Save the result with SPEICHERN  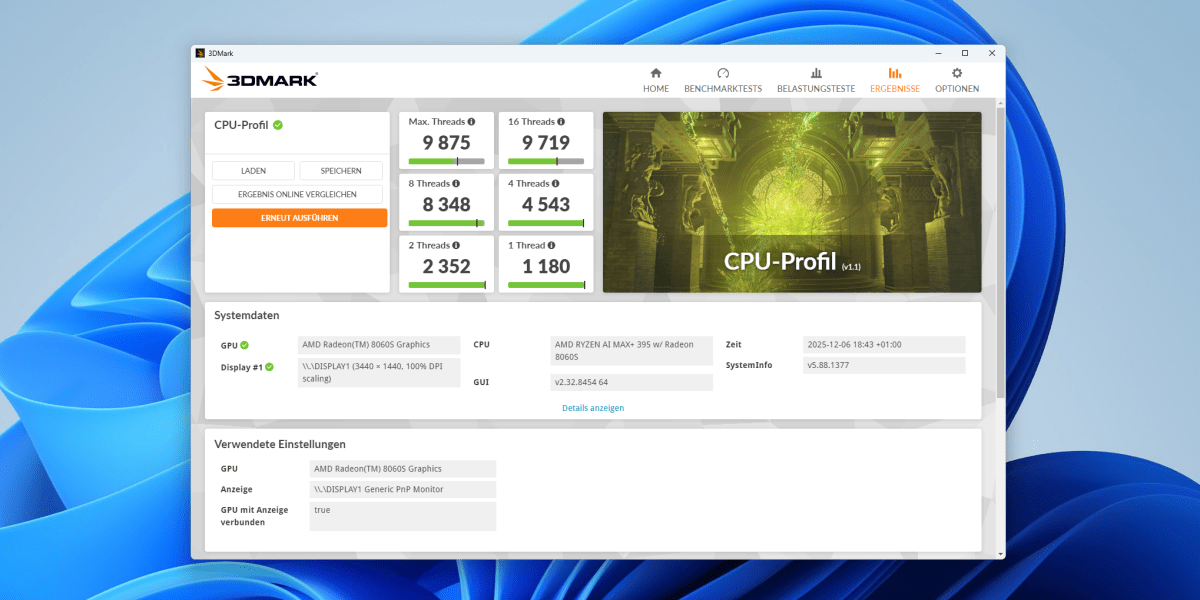point(341,170)
